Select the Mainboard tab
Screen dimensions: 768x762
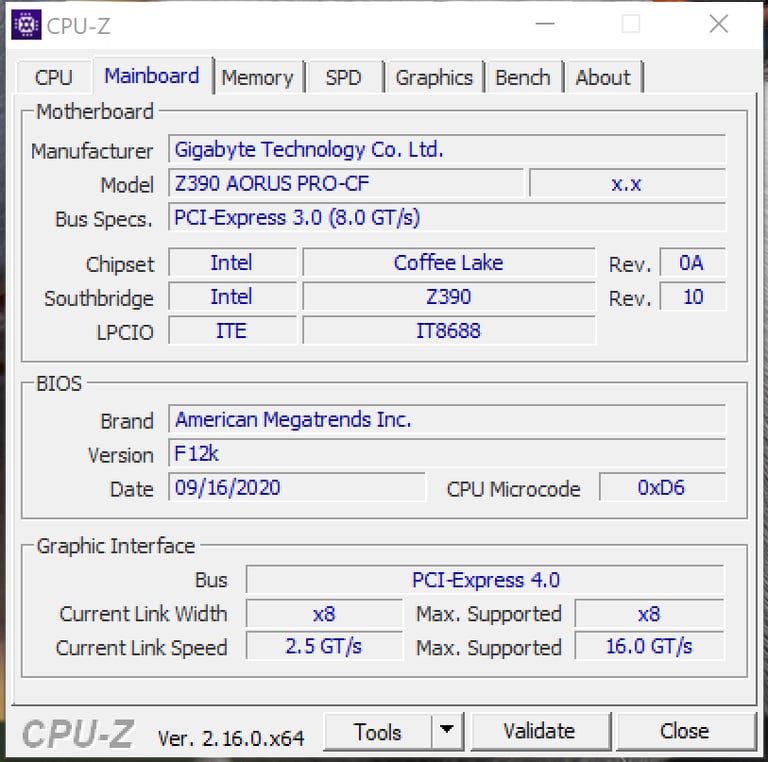[x=152, y=75]
